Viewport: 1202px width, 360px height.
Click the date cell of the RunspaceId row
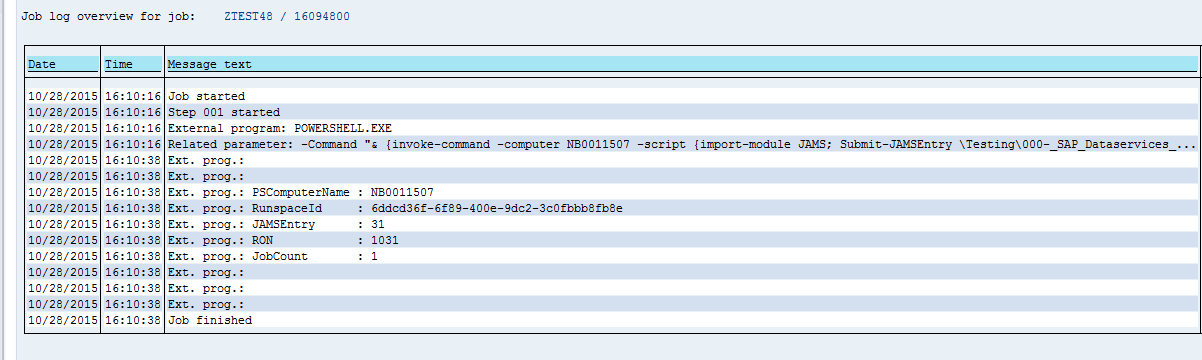[x=62, y=208]
